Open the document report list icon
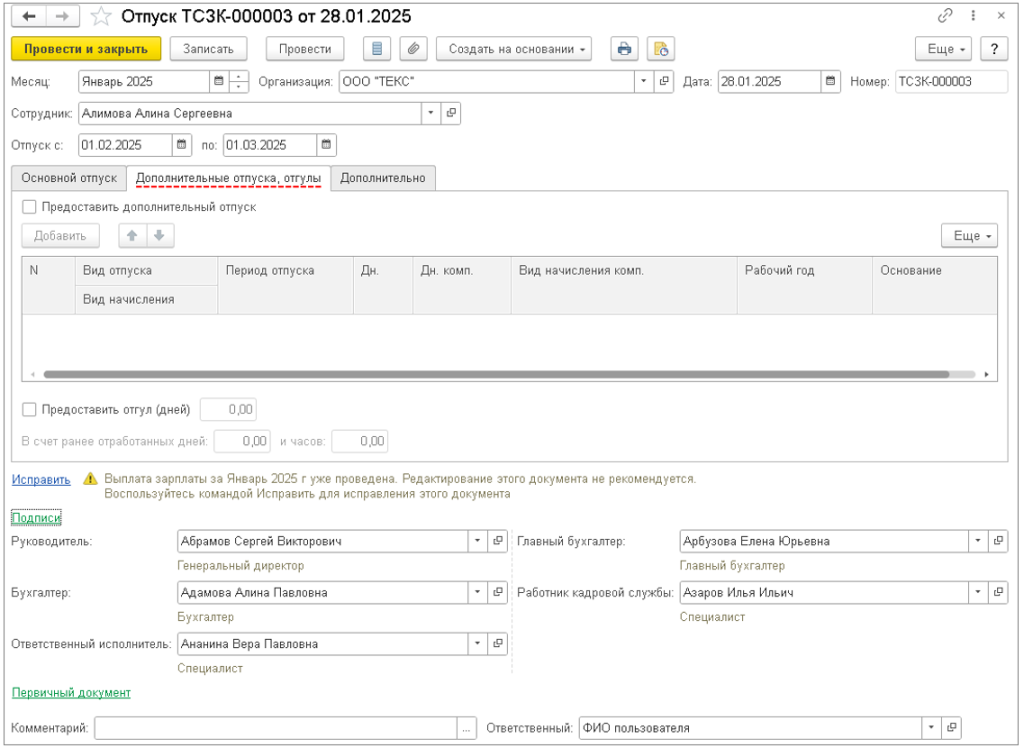Screen dimensions: 1024x748 (377, 49)
